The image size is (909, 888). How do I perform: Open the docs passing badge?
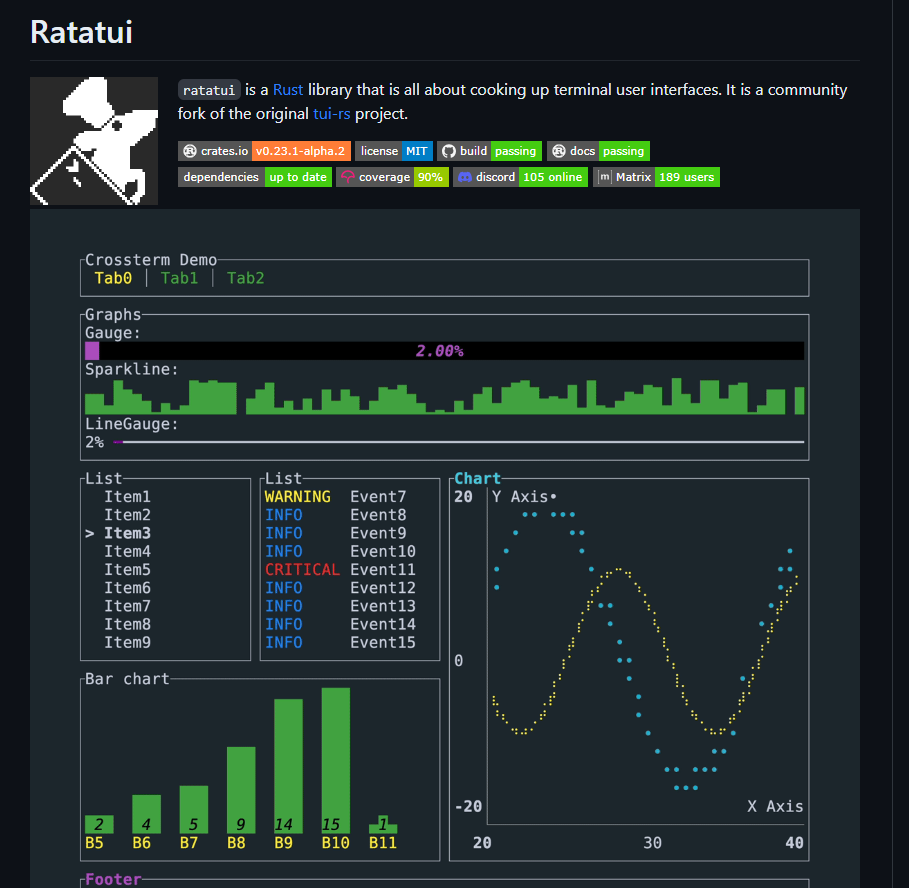click(x=598, y=151)
